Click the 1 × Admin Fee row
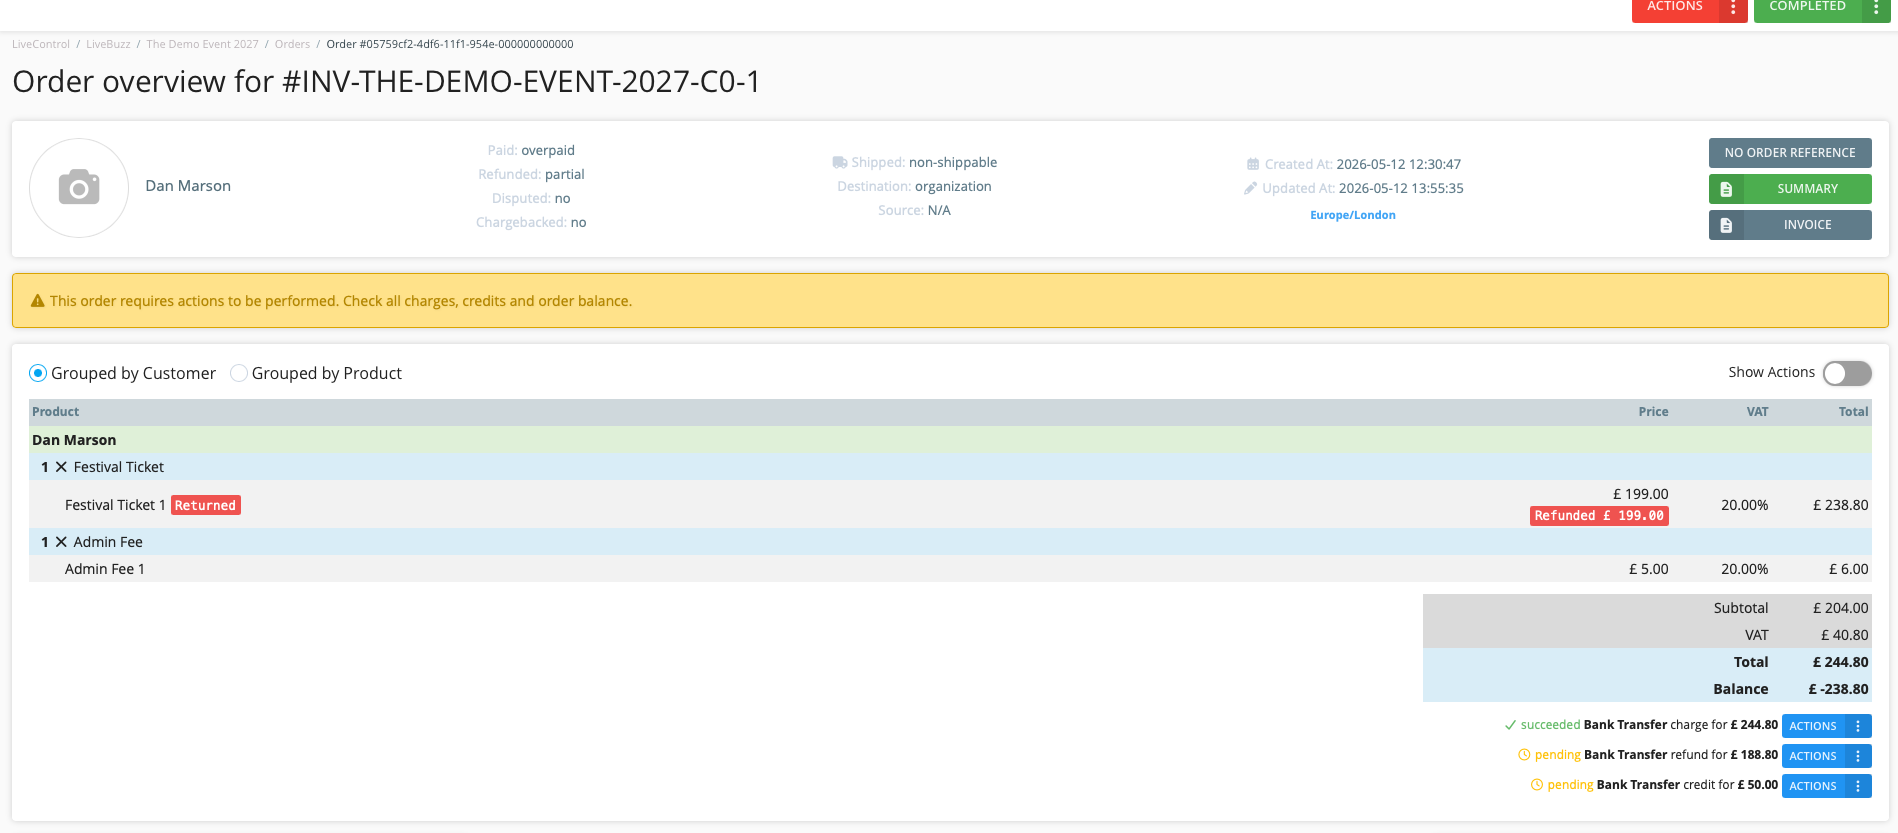The image size is (1898, 833). 950,542
